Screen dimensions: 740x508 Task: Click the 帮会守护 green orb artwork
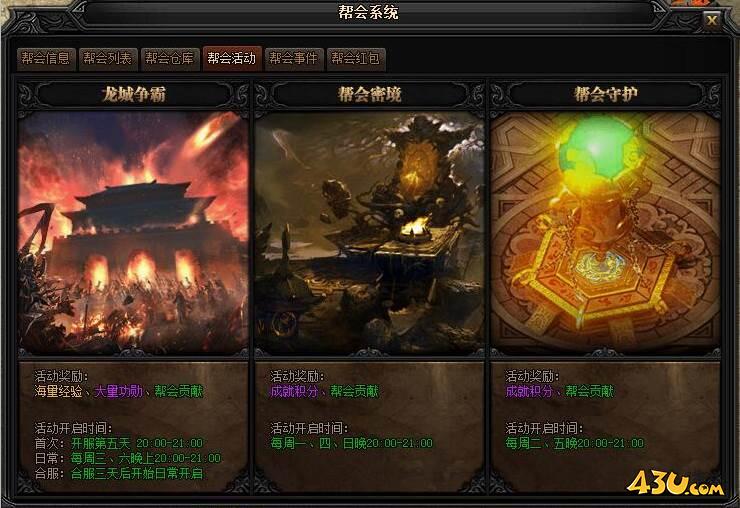click(x=605, y=233)
